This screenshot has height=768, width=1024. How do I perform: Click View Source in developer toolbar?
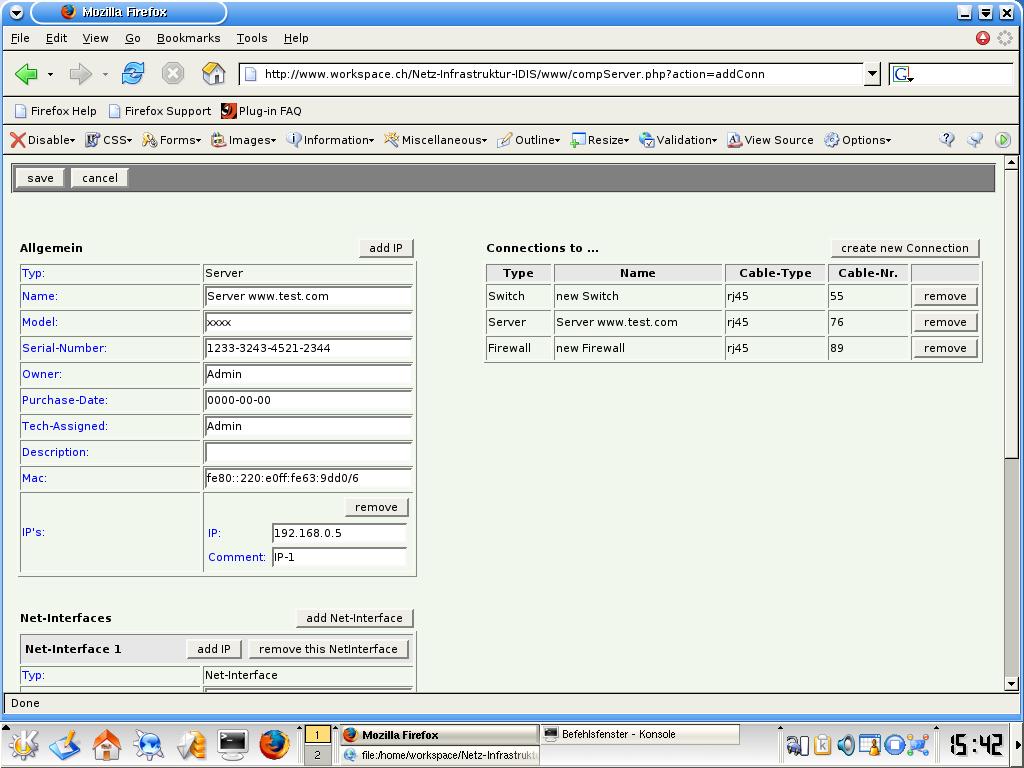771,140
